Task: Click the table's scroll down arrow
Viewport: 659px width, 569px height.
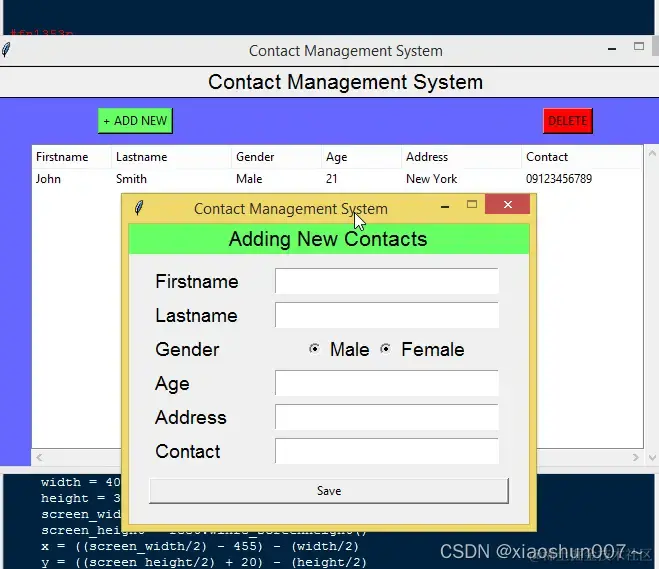Action: (x=652, y=458)
